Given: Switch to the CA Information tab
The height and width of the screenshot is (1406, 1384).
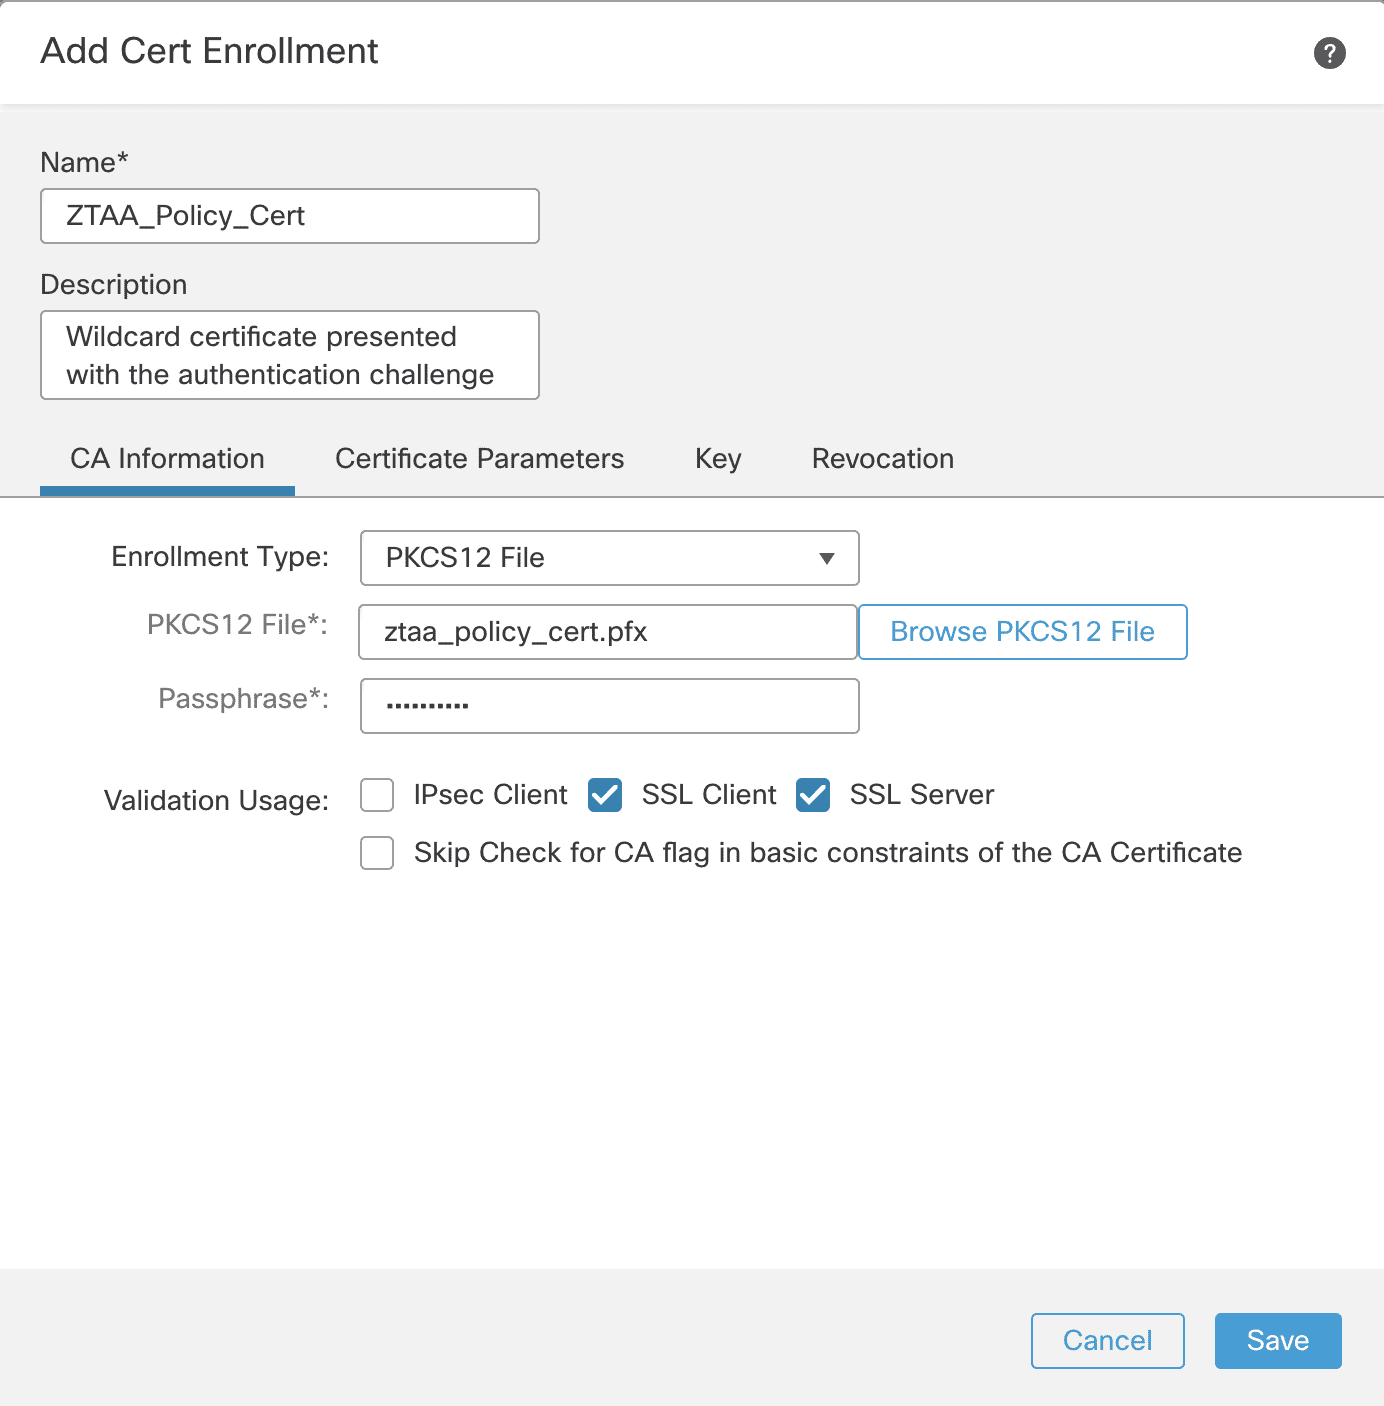Looking at the screenshot, I should pyautogui.click(x=167, y=459).
